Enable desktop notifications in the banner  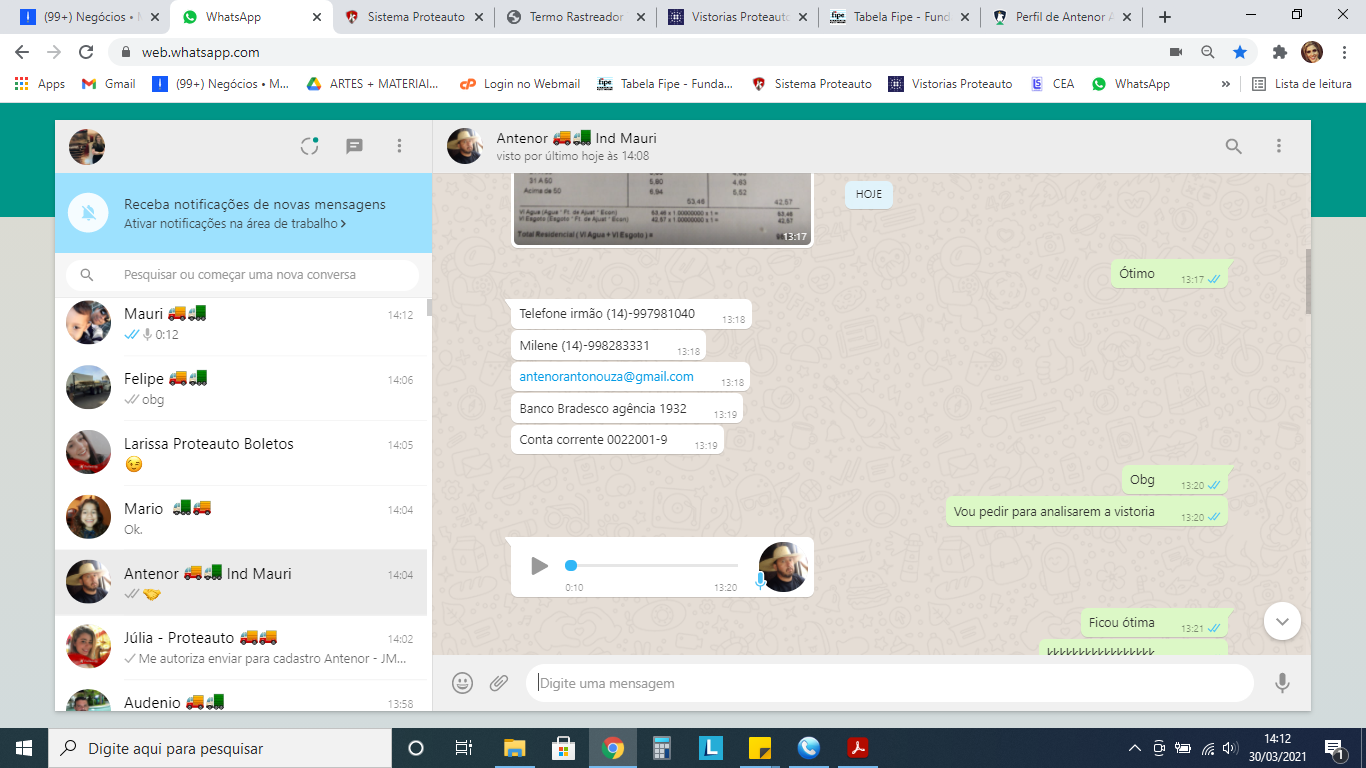click(235, 224)
